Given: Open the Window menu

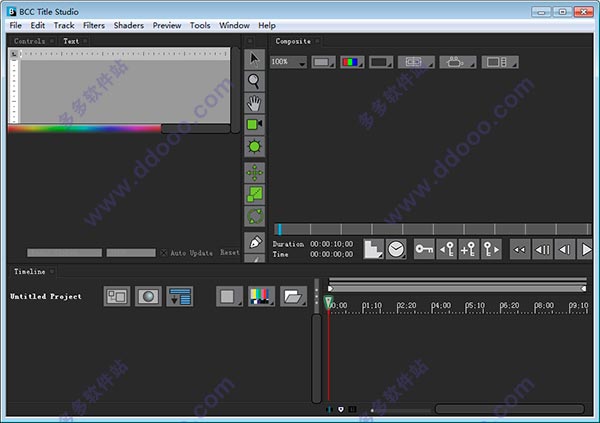Looking at the screenshot, I should pyautogui.click(x=234, y=25).
